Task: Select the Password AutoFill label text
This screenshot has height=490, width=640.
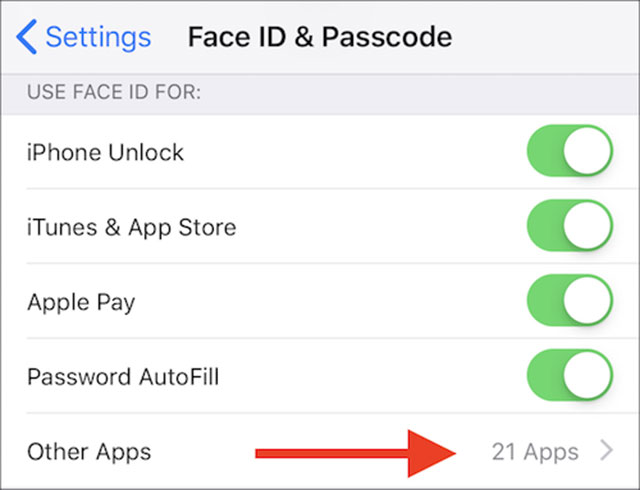Action: click(x=123, y=378)
